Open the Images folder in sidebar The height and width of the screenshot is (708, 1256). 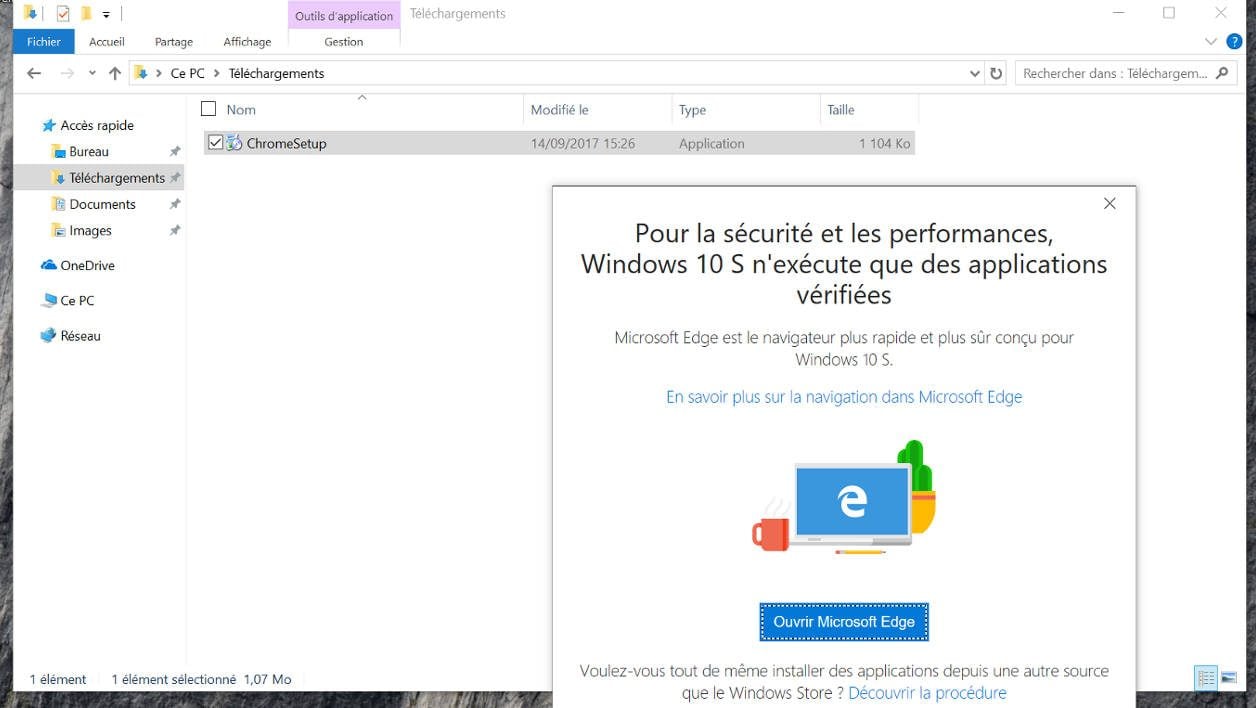click(x=90, y=230)
